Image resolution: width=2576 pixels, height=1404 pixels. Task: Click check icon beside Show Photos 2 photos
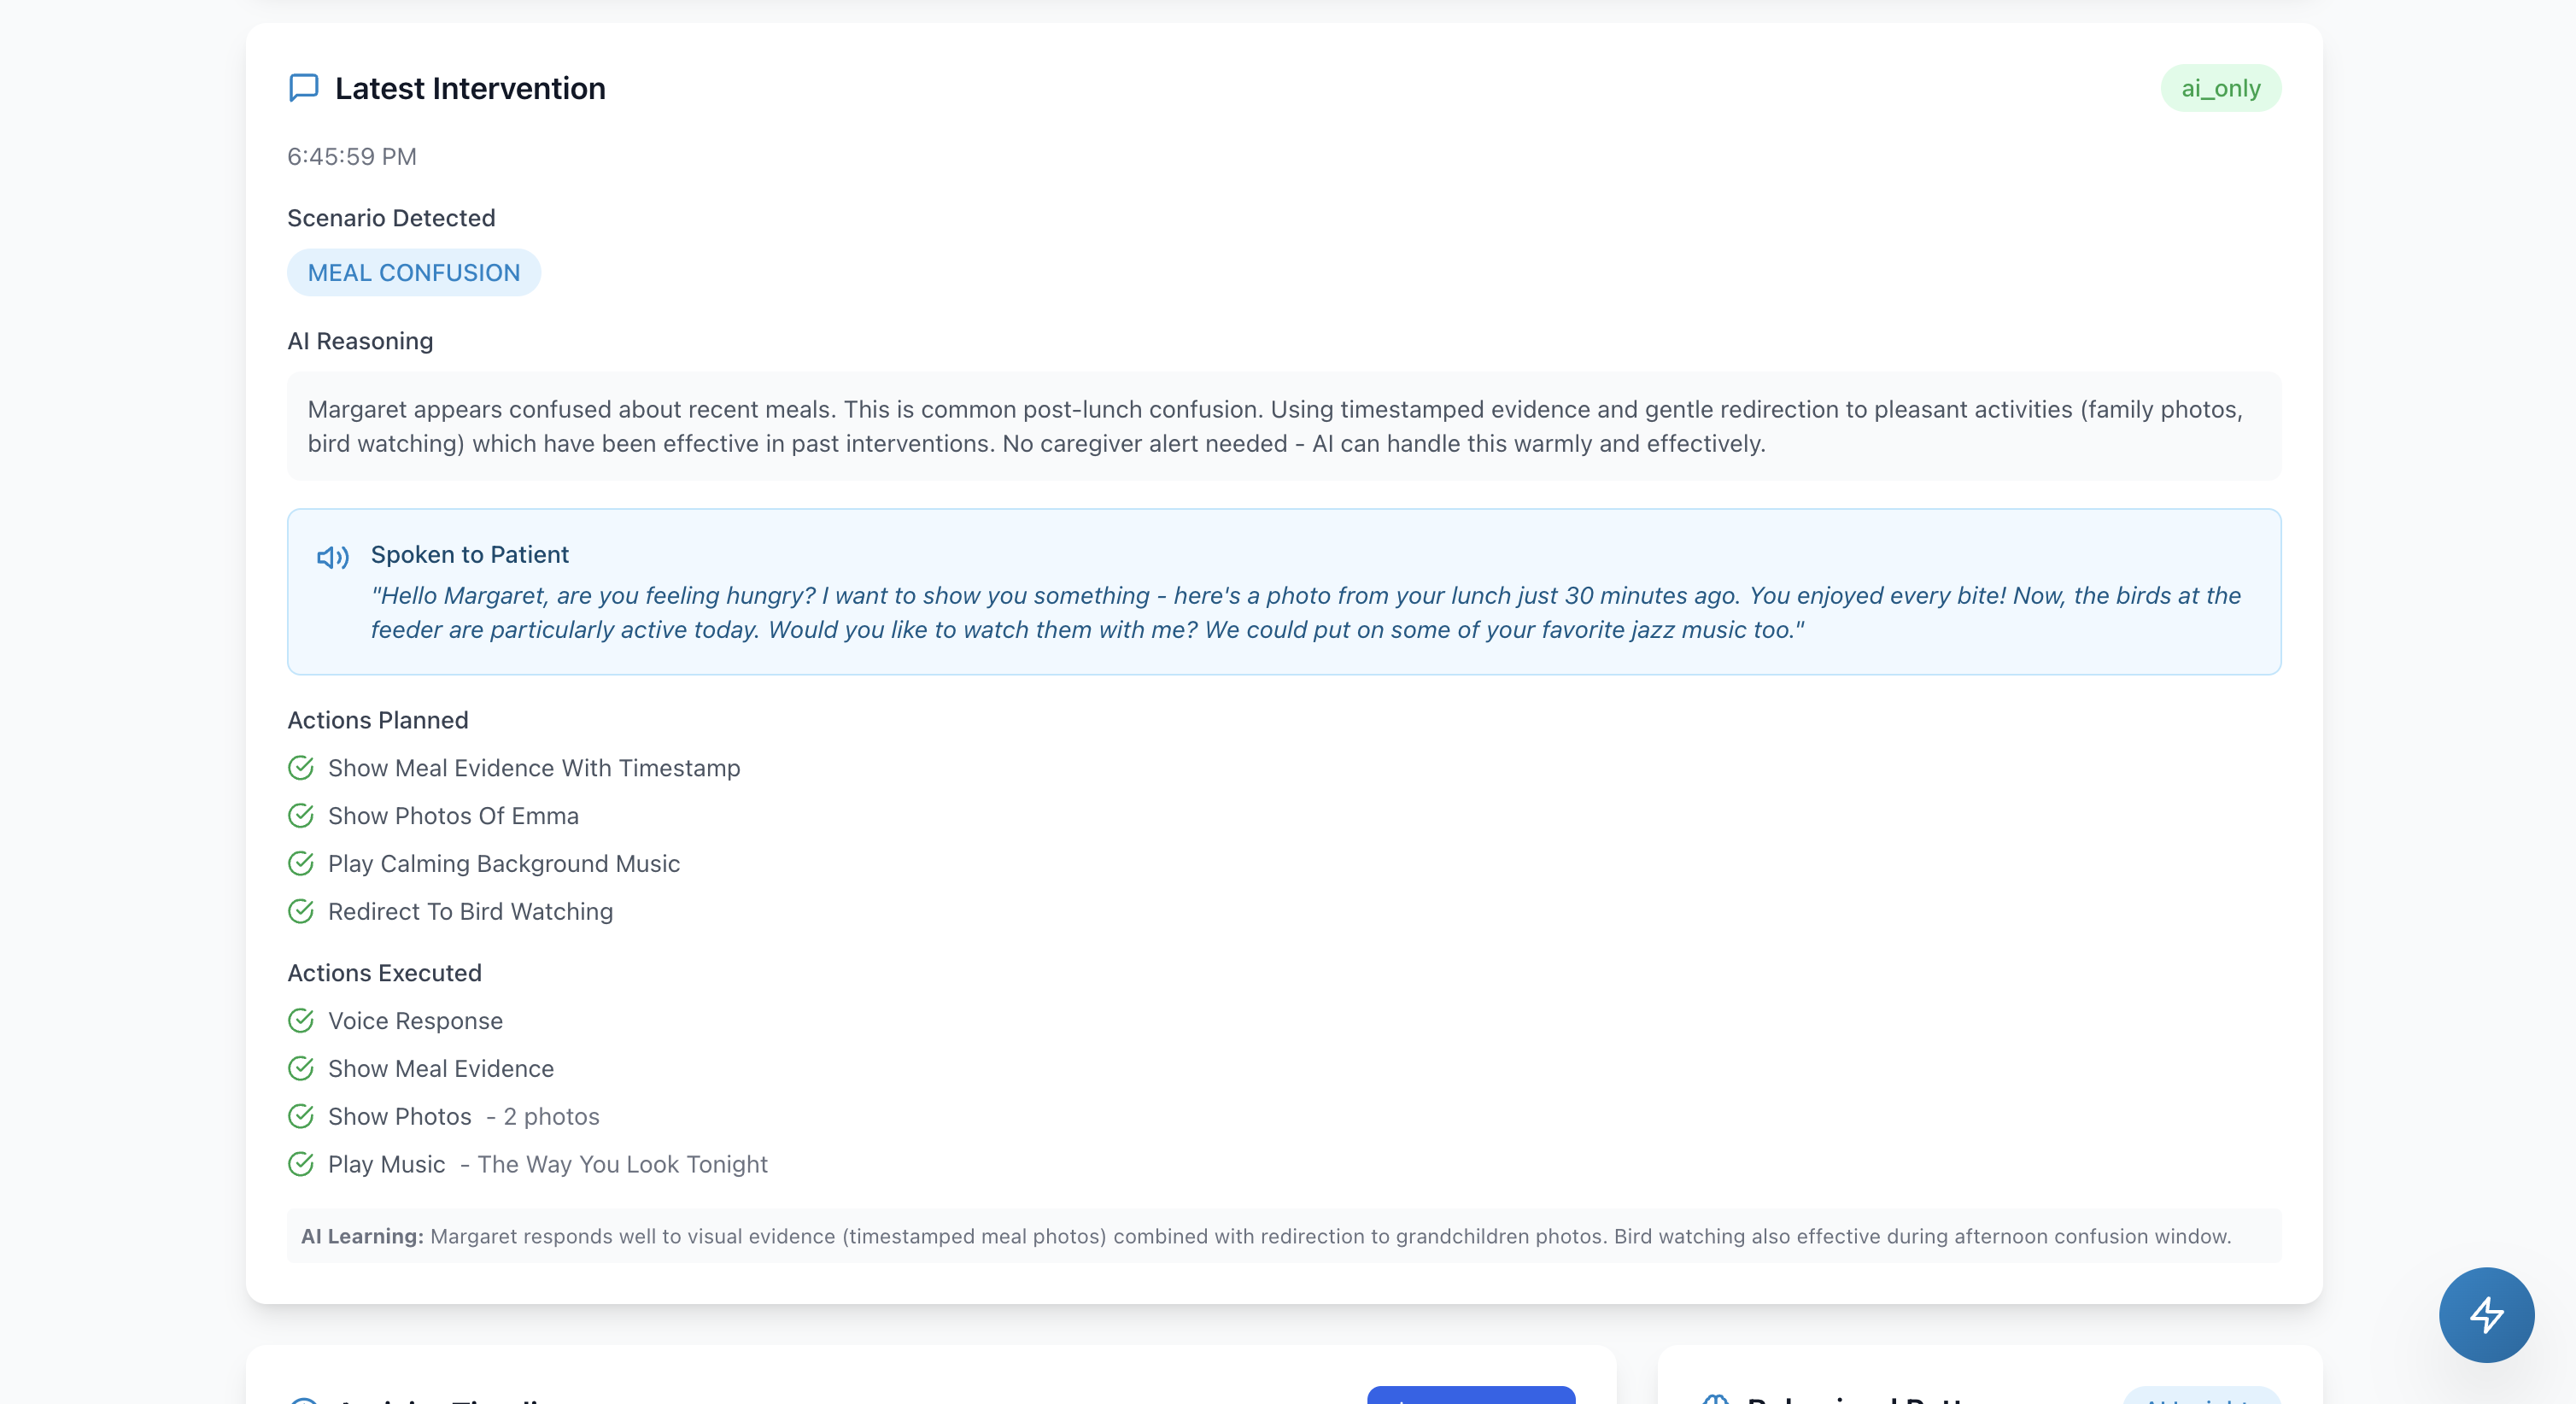301,1116
